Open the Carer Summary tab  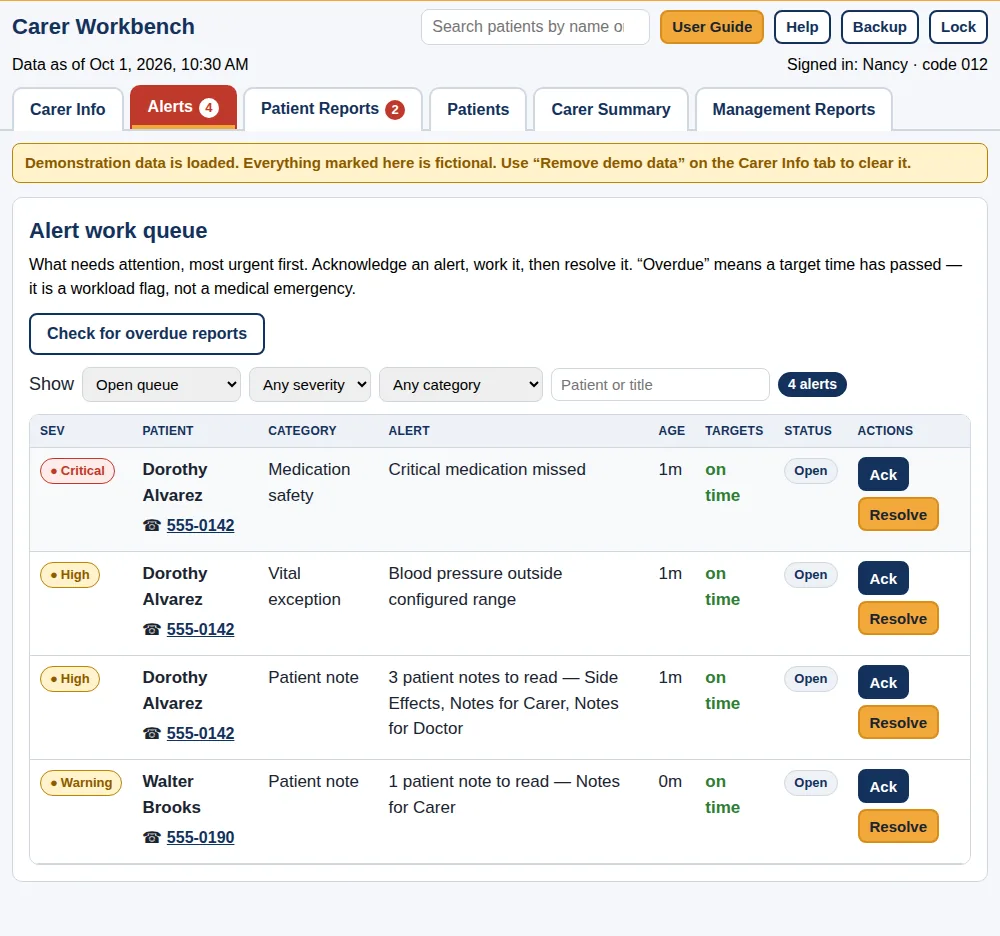coord(610,109)
